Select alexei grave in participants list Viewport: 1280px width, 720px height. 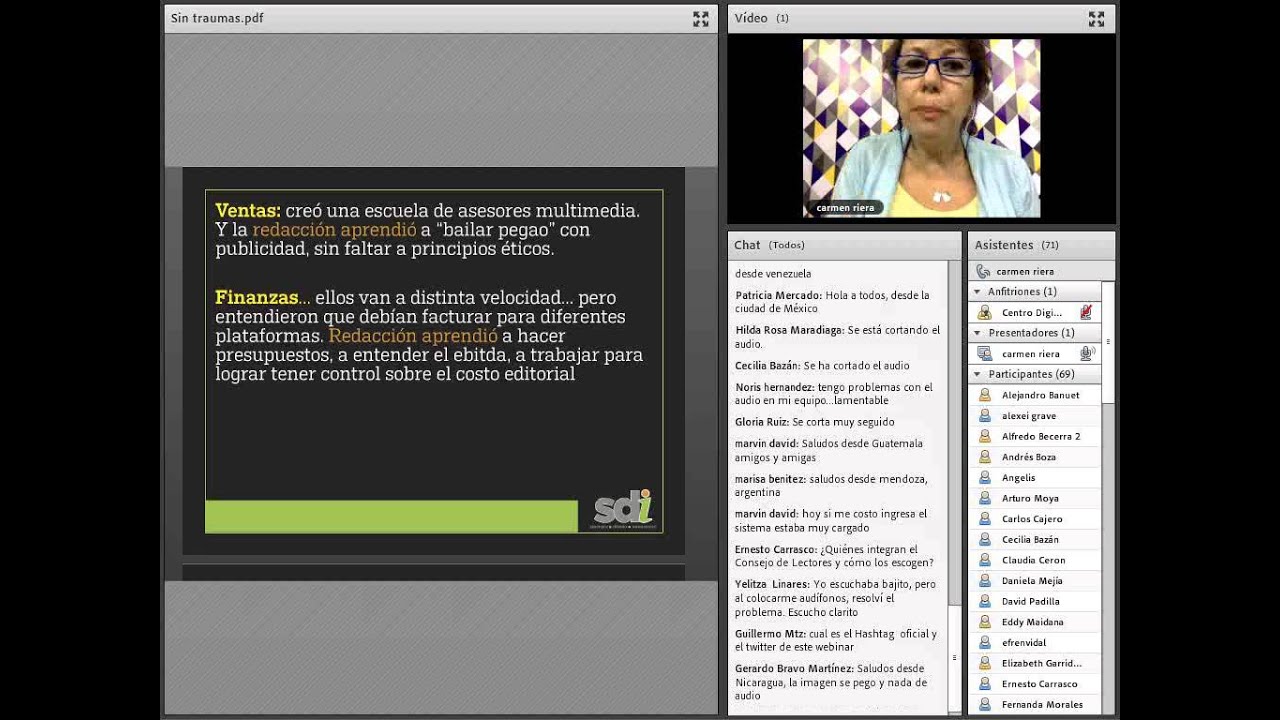click(x=1035, y=415)
